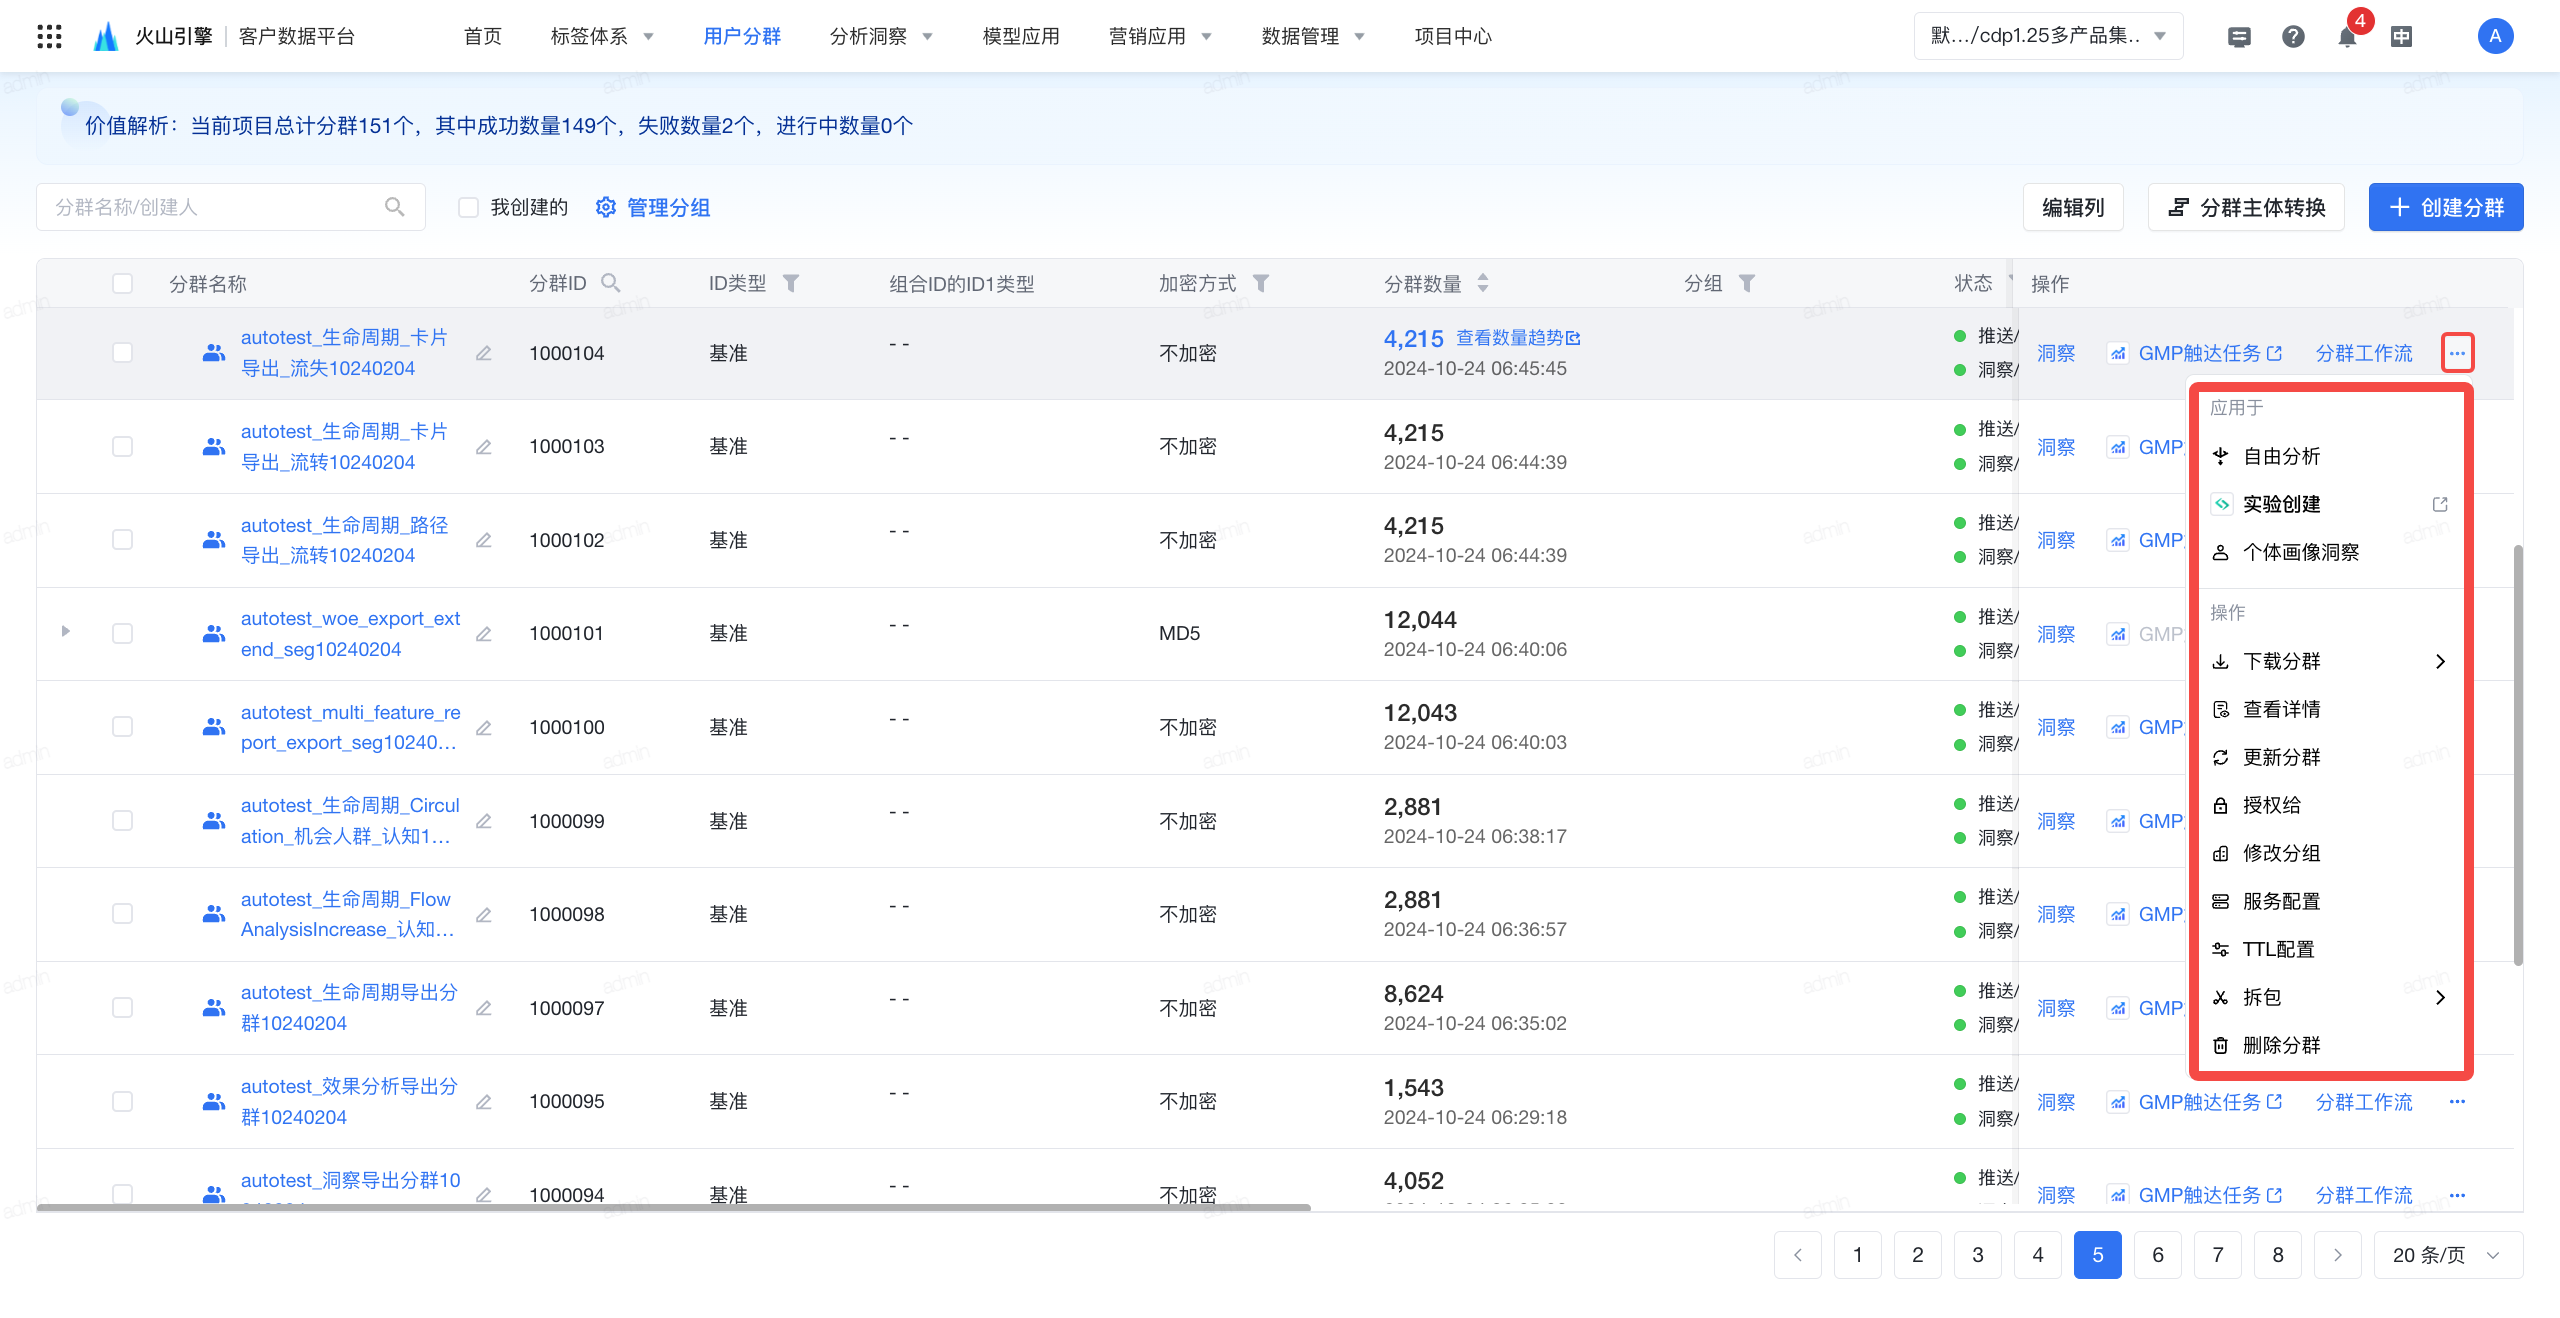Filter the 加密方式 column
Screen dimensions: 2560x1318
(x=1260, y=283)
